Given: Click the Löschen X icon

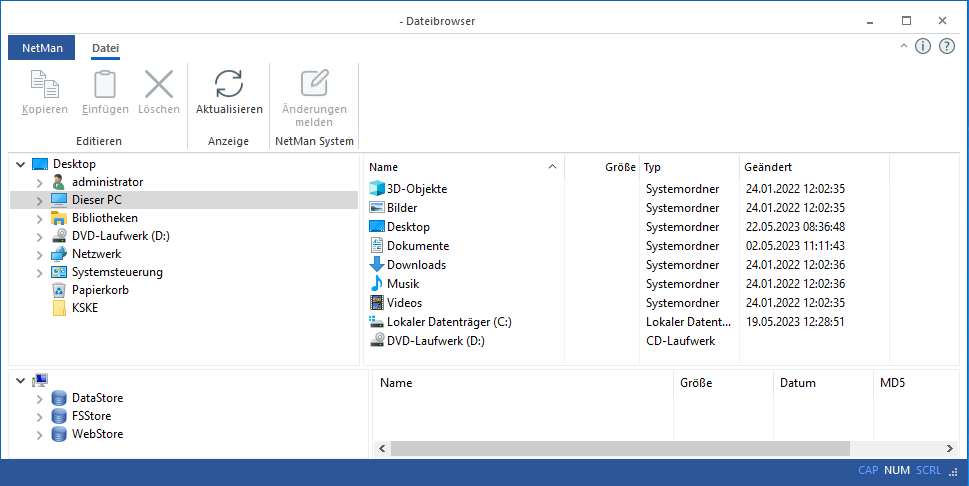Looking at the screenshot, I should point(159,83).
